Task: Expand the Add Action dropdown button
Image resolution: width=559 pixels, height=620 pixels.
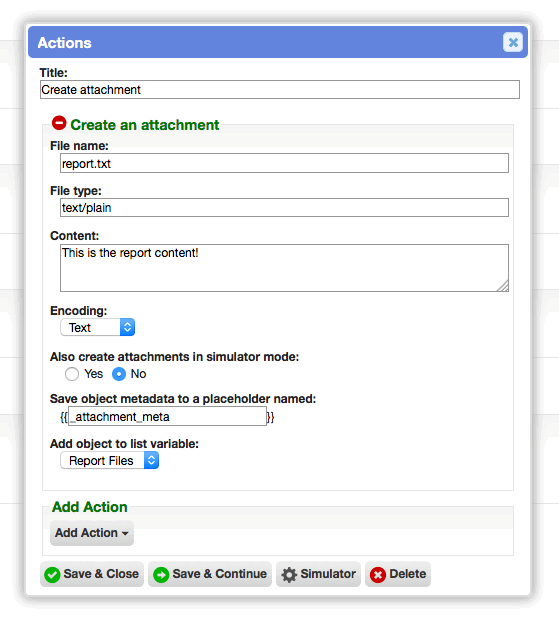Action: (92, 533)
